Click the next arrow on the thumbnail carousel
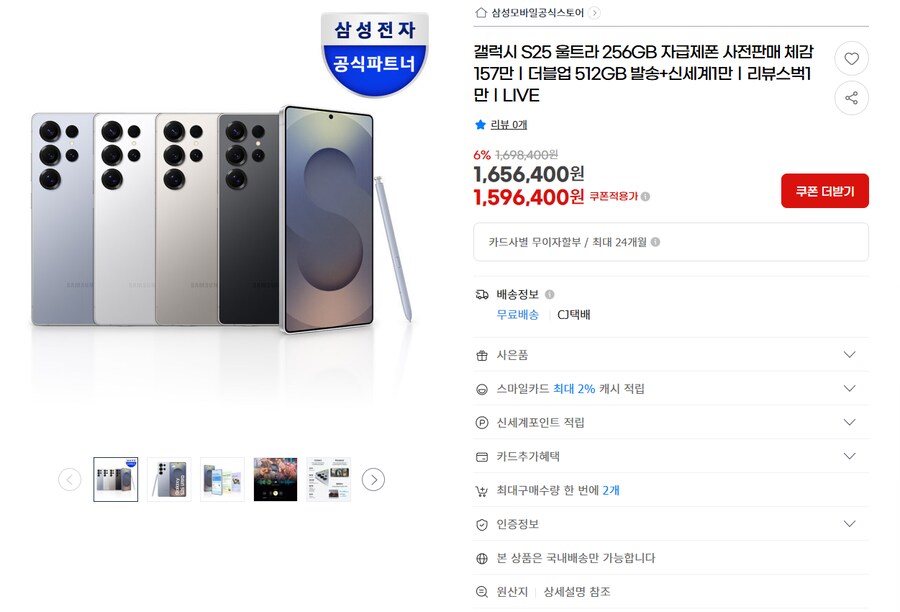Image resolution: width=900 pixels, height=612 pixels. click(x=373, y=479)
